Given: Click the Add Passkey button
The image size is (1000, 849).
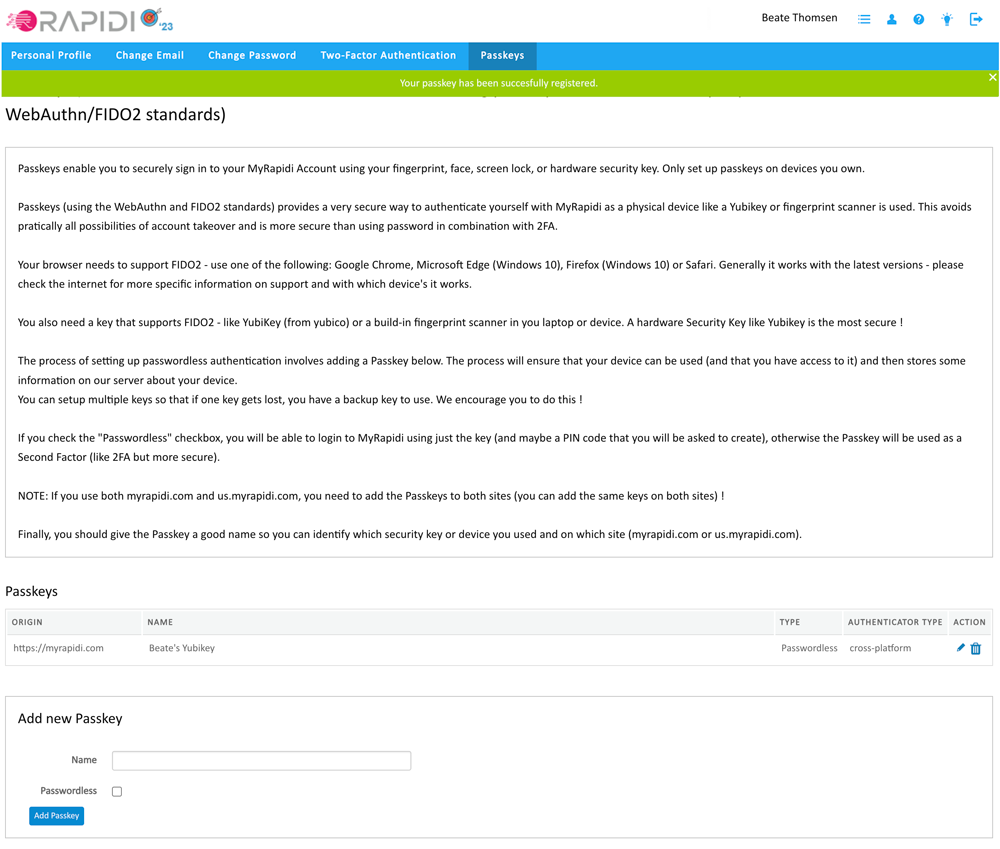Looking at the screenshot, I should [57, 816].
